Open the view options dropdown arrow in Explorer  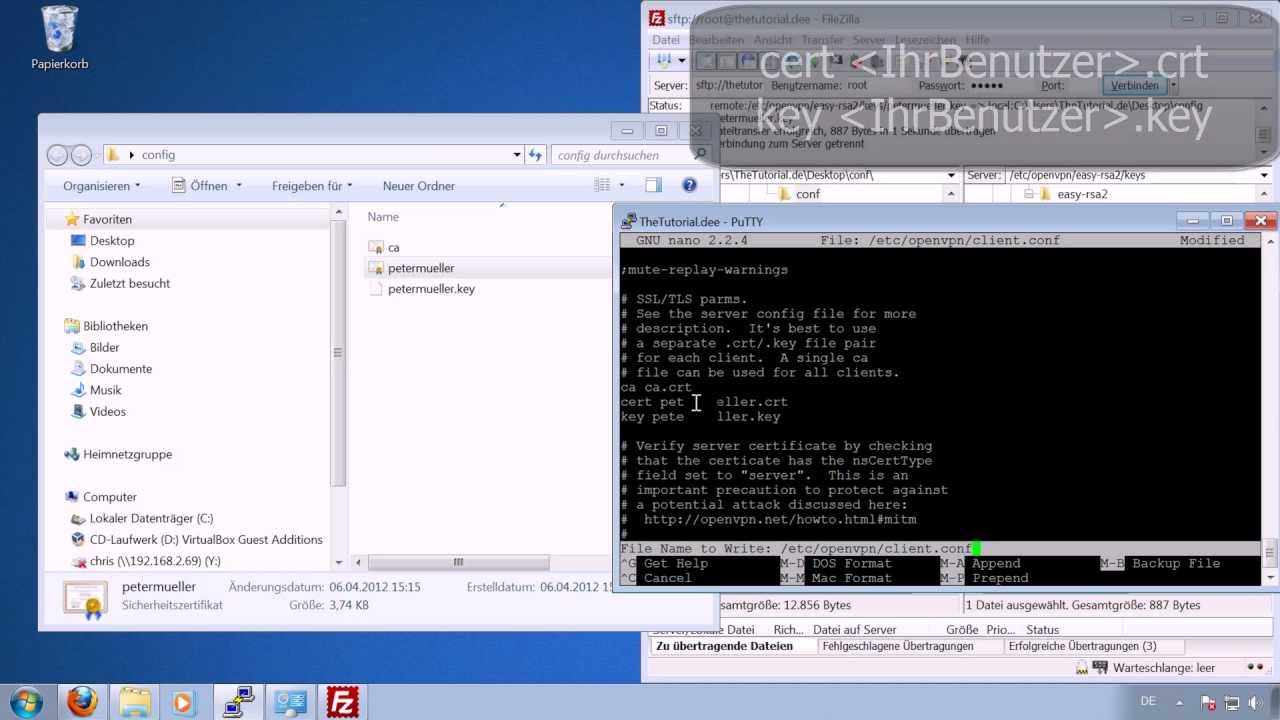[x=622, y=185]
